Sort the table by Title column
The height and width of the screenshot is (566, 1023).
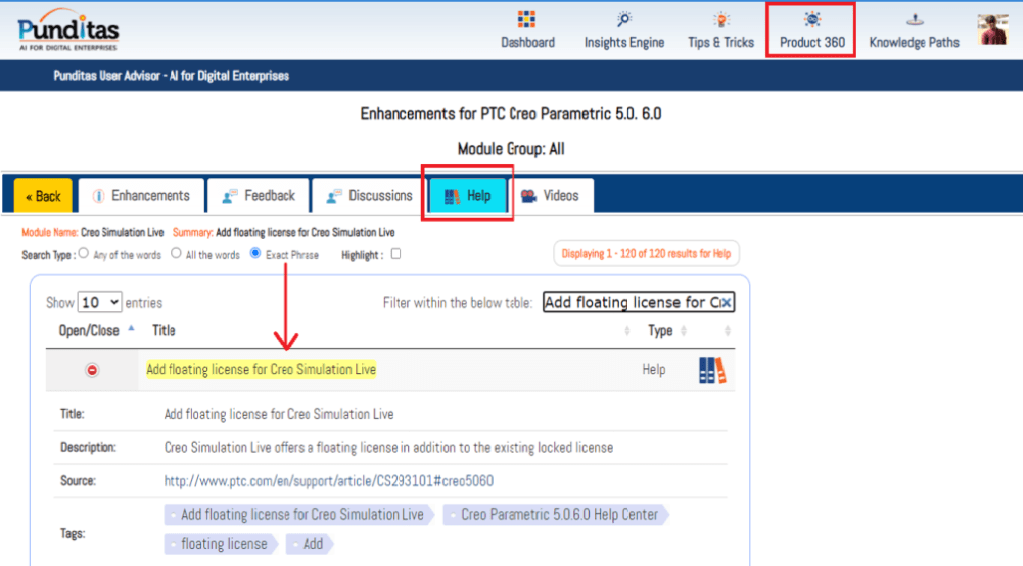164,331
